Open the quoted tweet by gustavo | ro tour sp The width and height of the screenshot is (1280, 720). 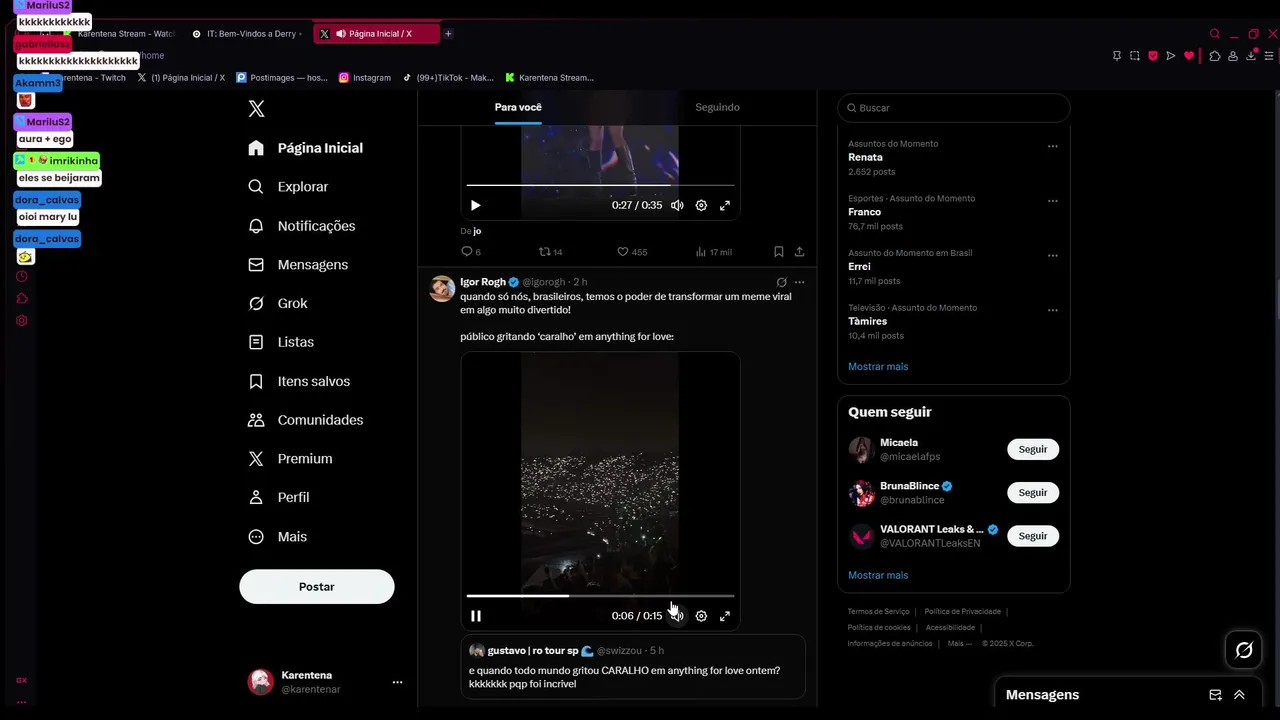(x=633, y=666)
